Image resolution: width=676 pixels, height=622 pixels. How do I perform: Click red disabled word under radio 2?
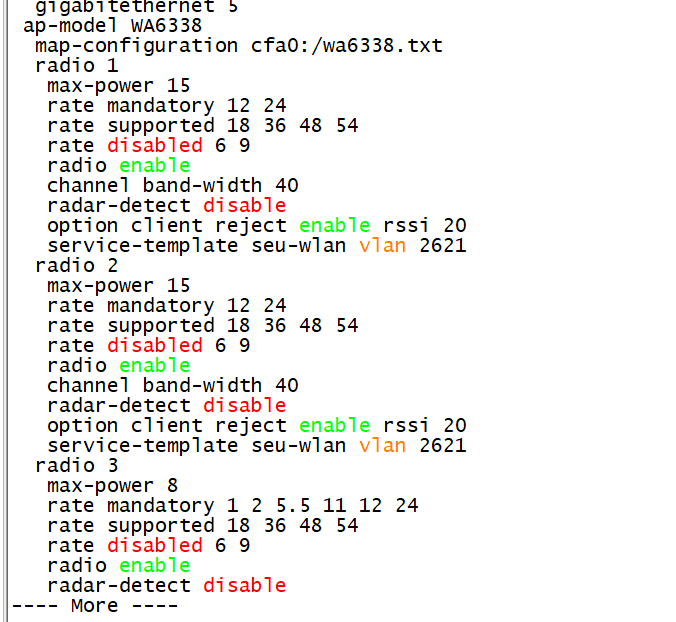pos(154,346)
